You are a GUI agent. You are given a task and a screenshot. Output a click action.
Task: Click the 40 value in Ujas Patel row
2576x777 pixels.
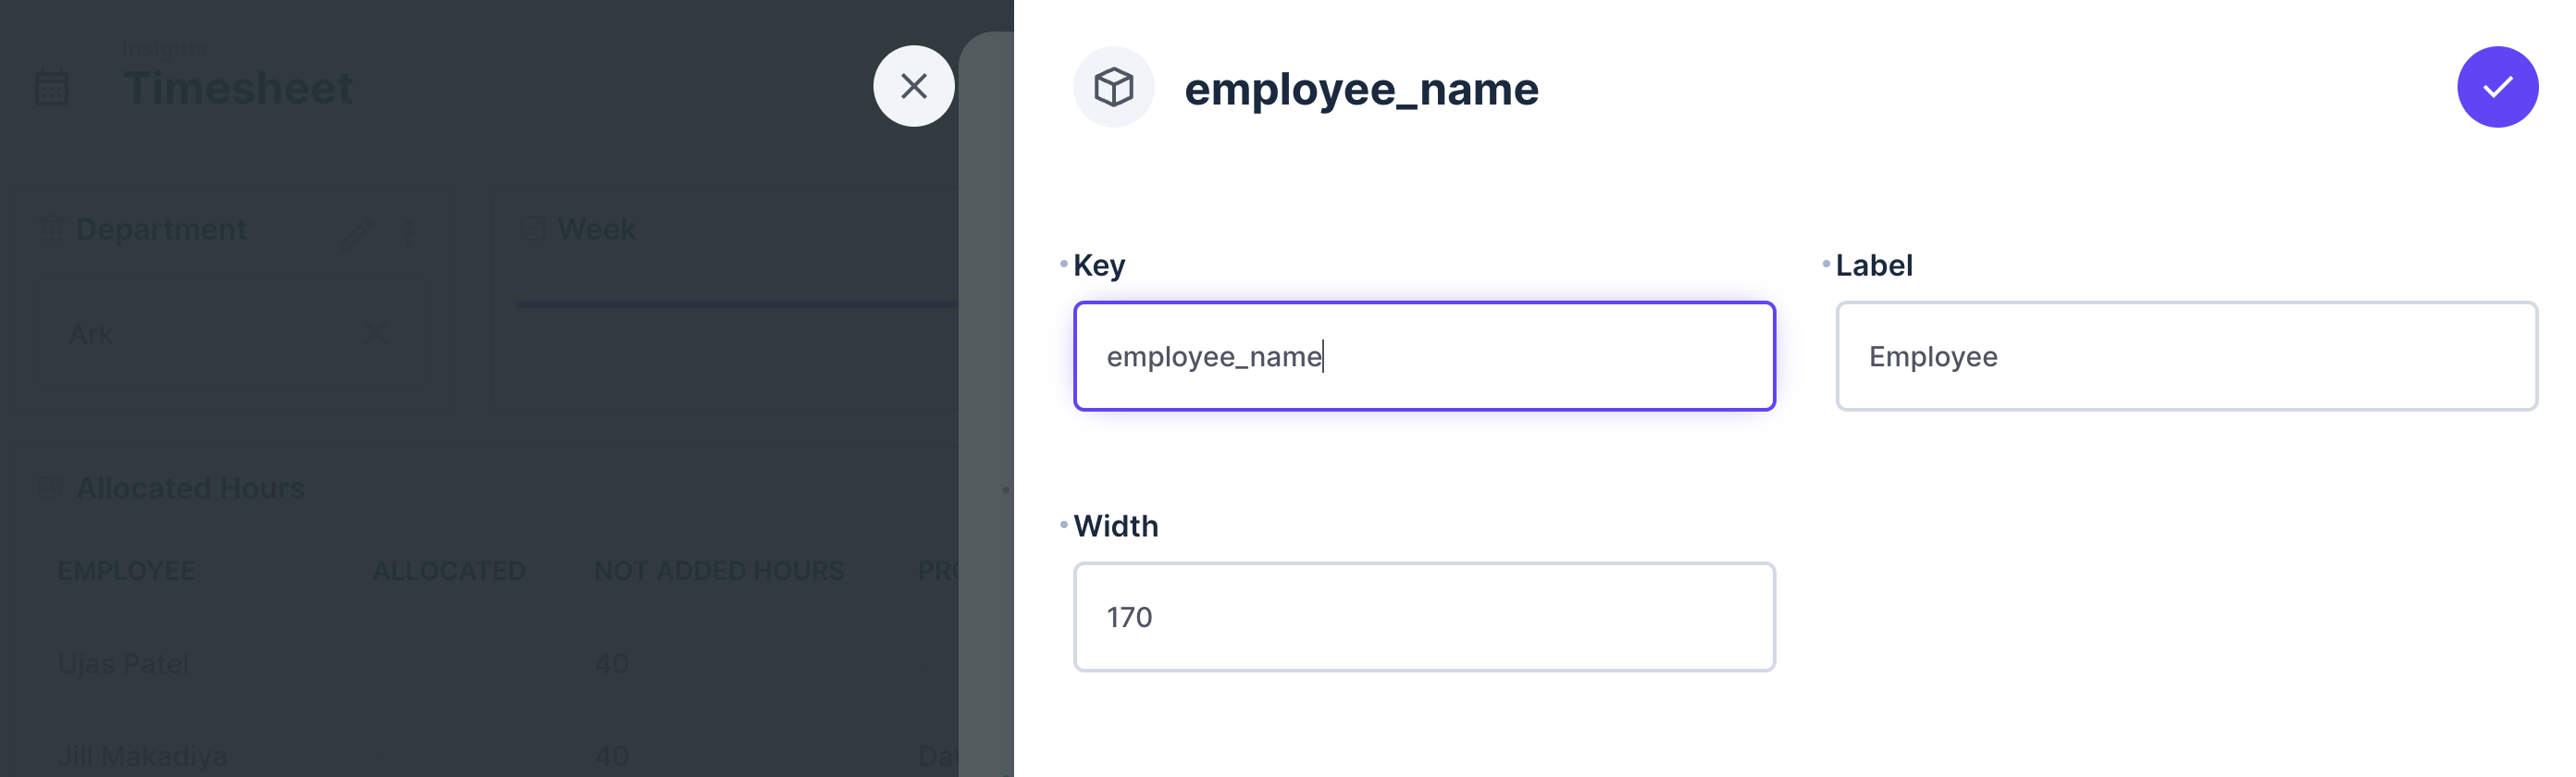pyautogui.click(x=611, y=664)
